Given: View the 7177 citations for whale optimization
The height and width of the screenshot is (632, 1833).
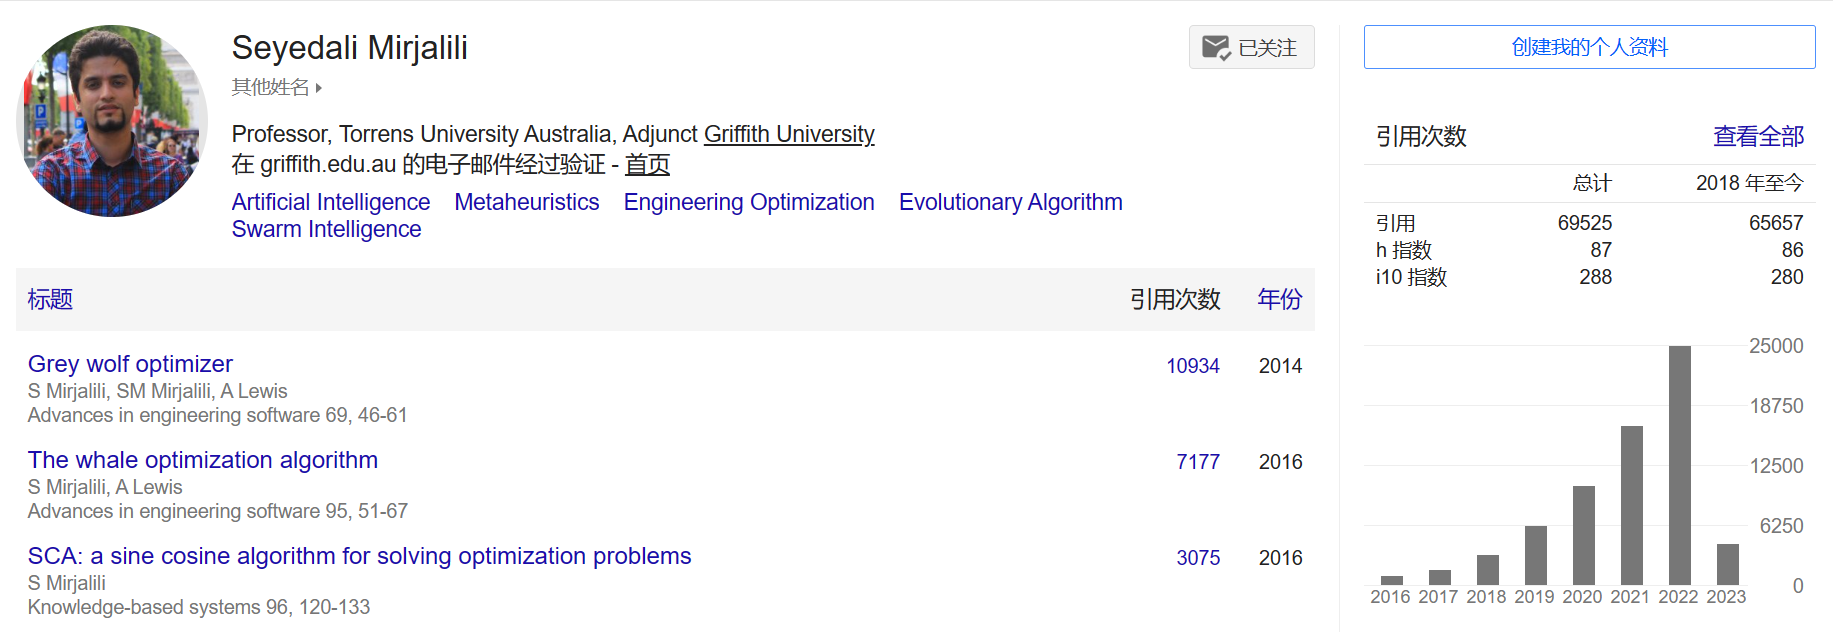Looking at the screenshot, I should (x=1197, y=462).
